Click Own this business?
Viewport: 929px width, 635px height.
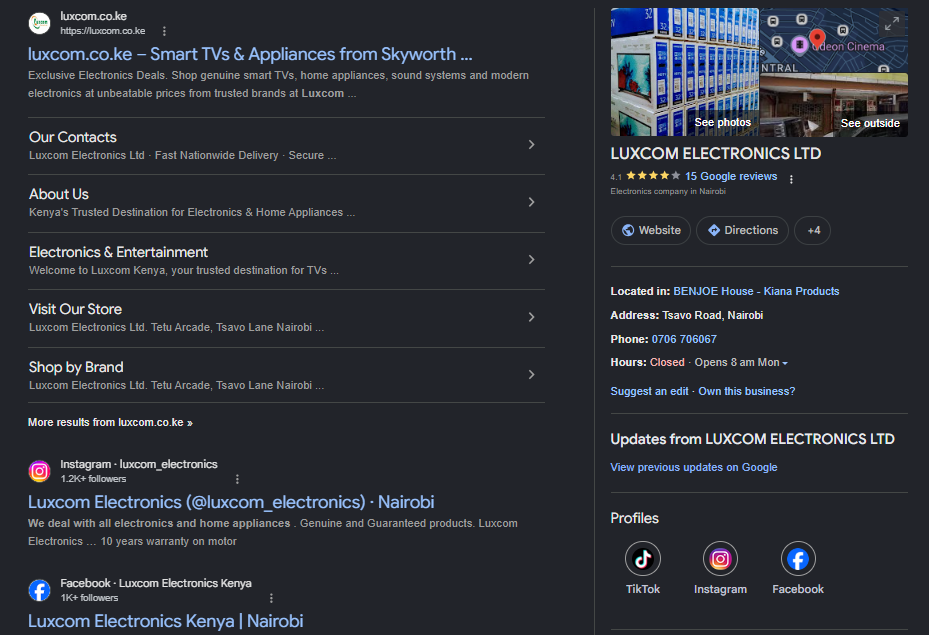[747, 392]
